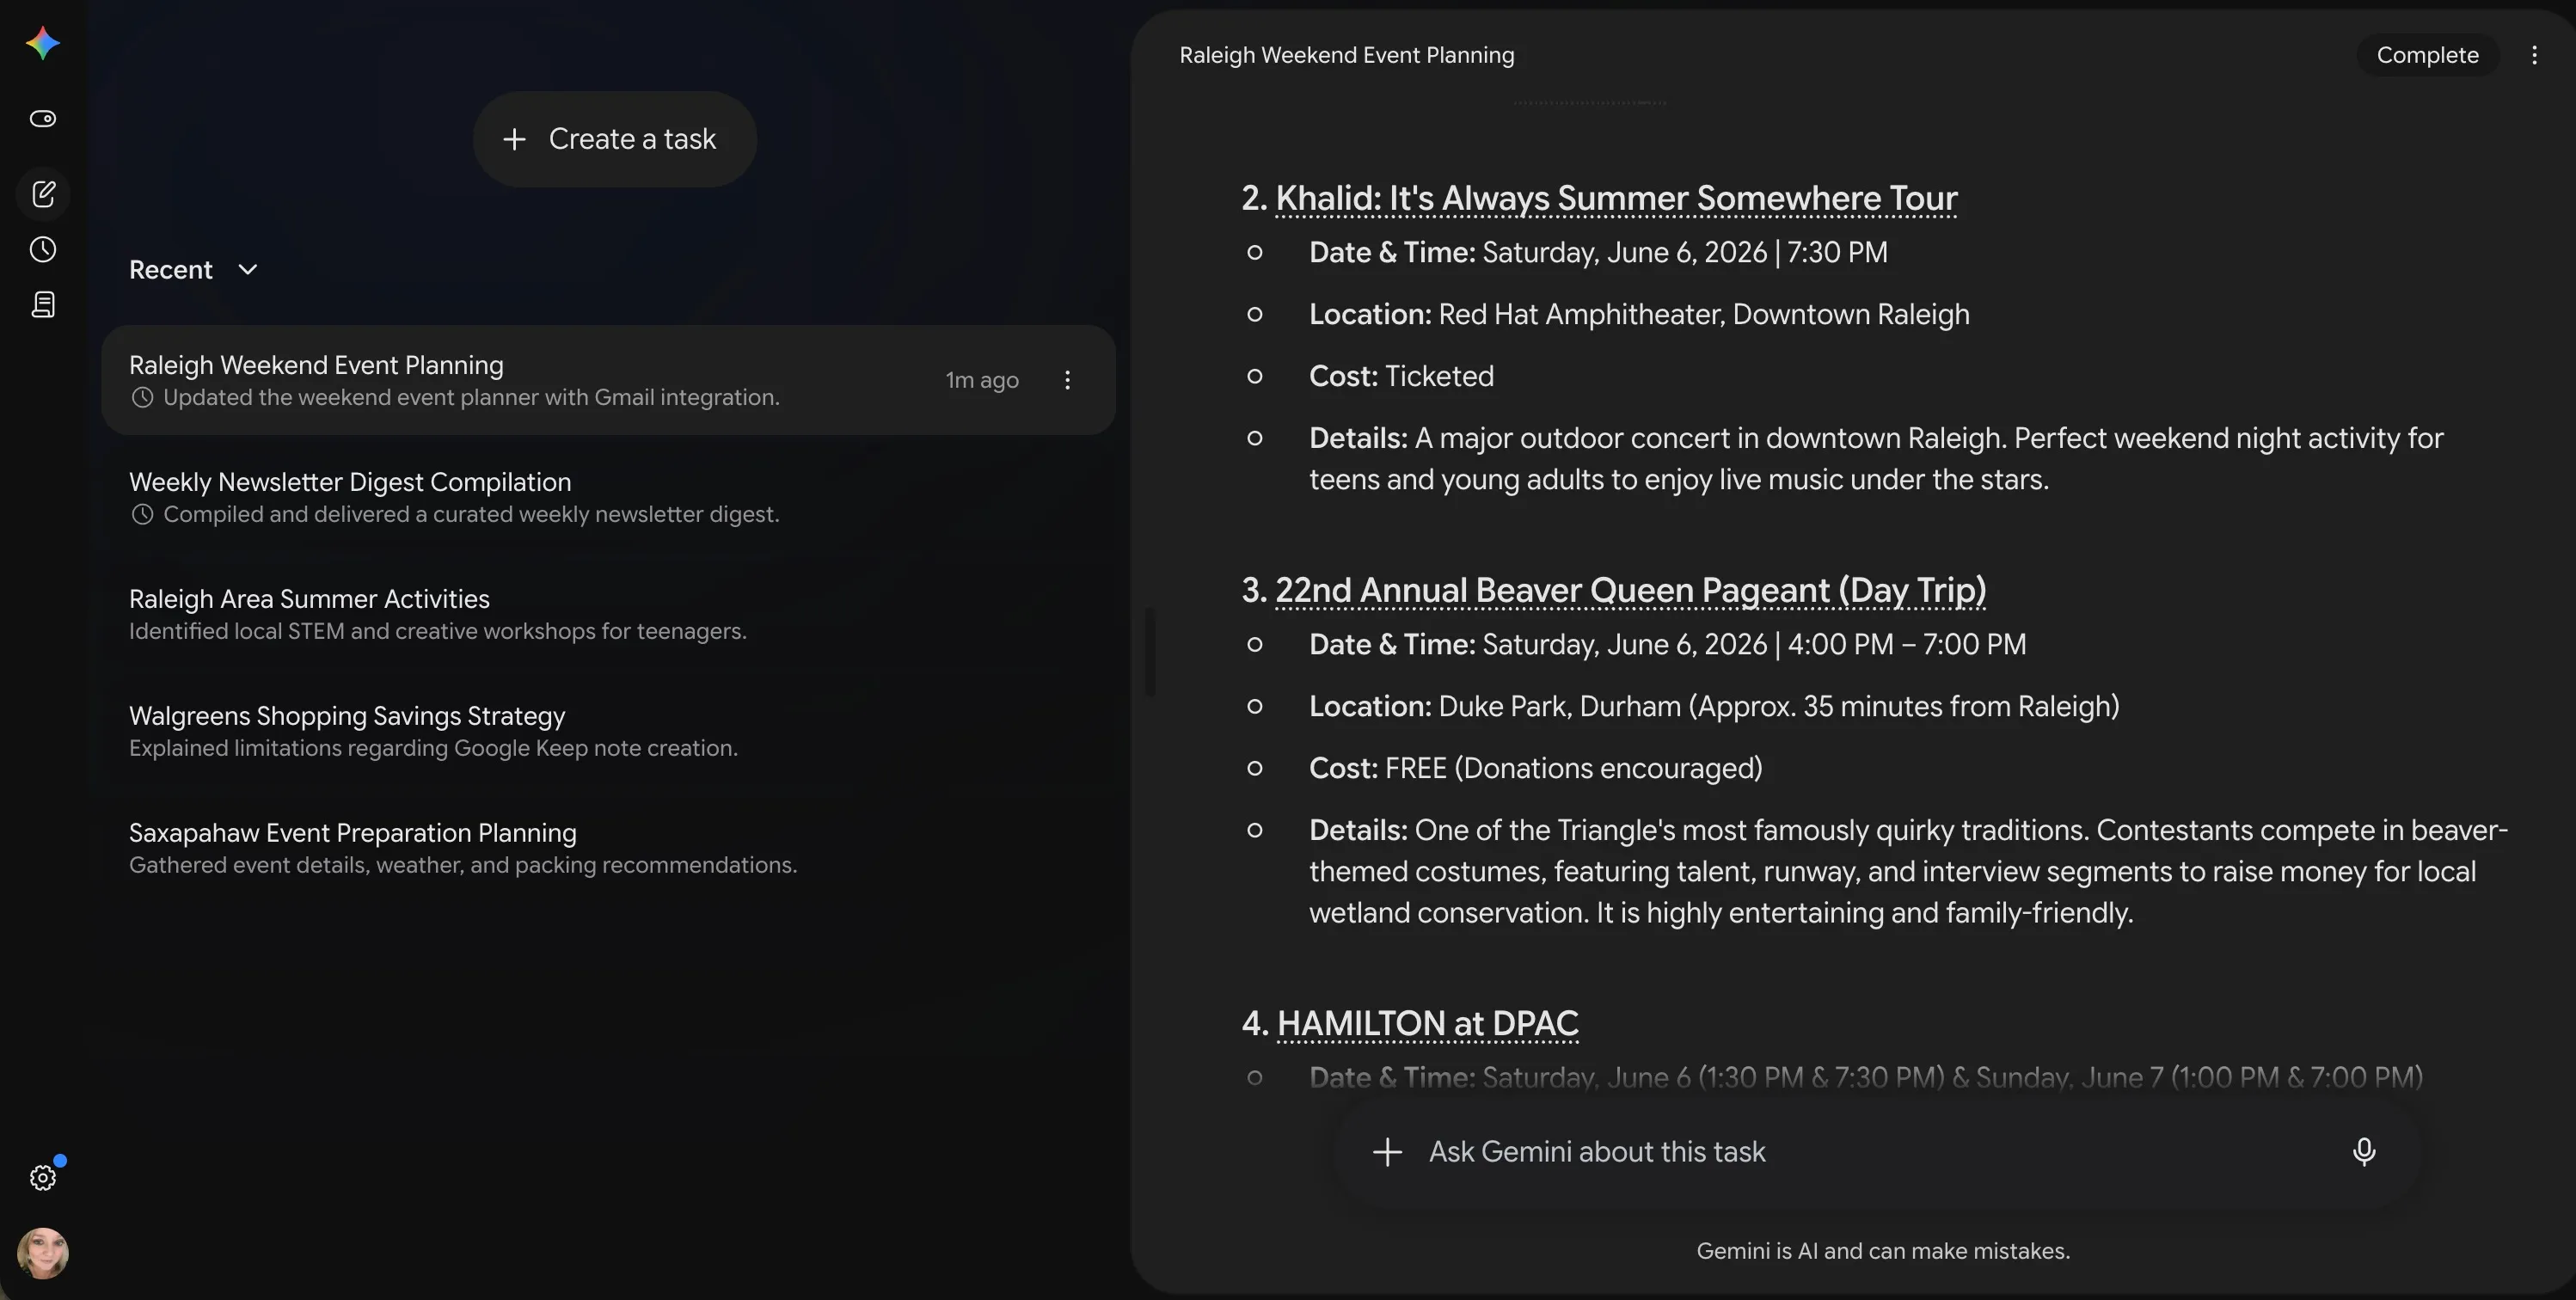
Task: Open the HAMILTON at DPAC link
Action: pyautogui.click(x=1427, y=1023)
